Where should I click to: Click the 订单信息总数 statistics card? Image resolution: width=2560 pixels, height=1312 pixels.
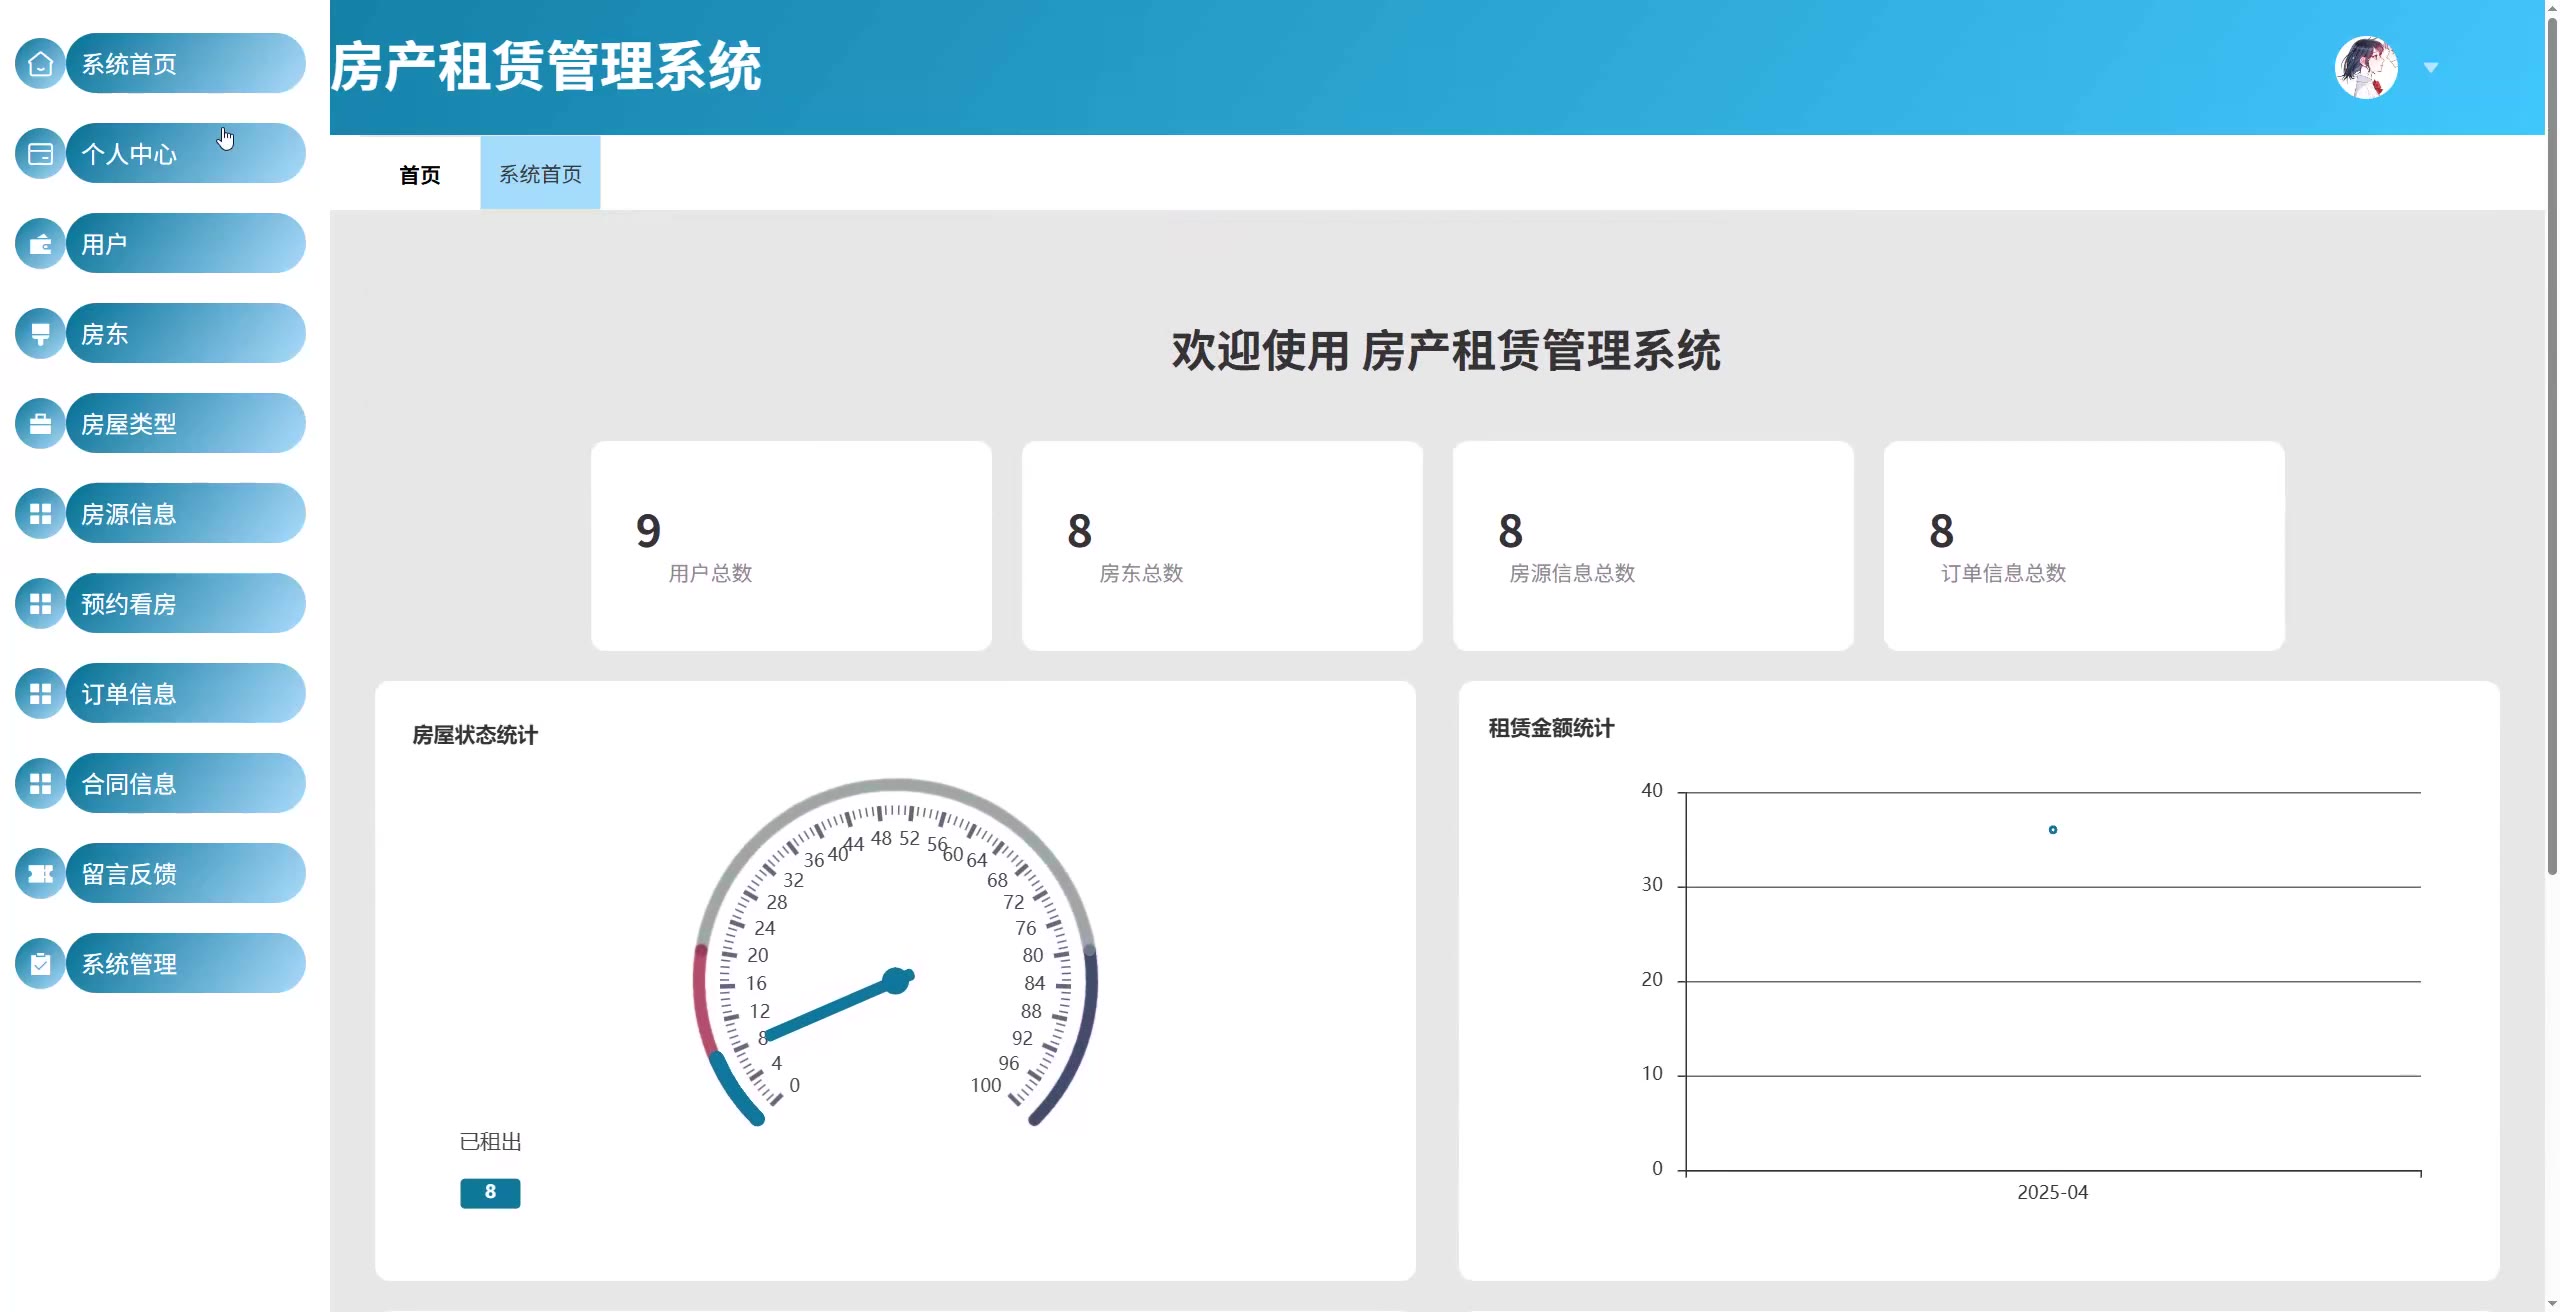(2083, 546)
